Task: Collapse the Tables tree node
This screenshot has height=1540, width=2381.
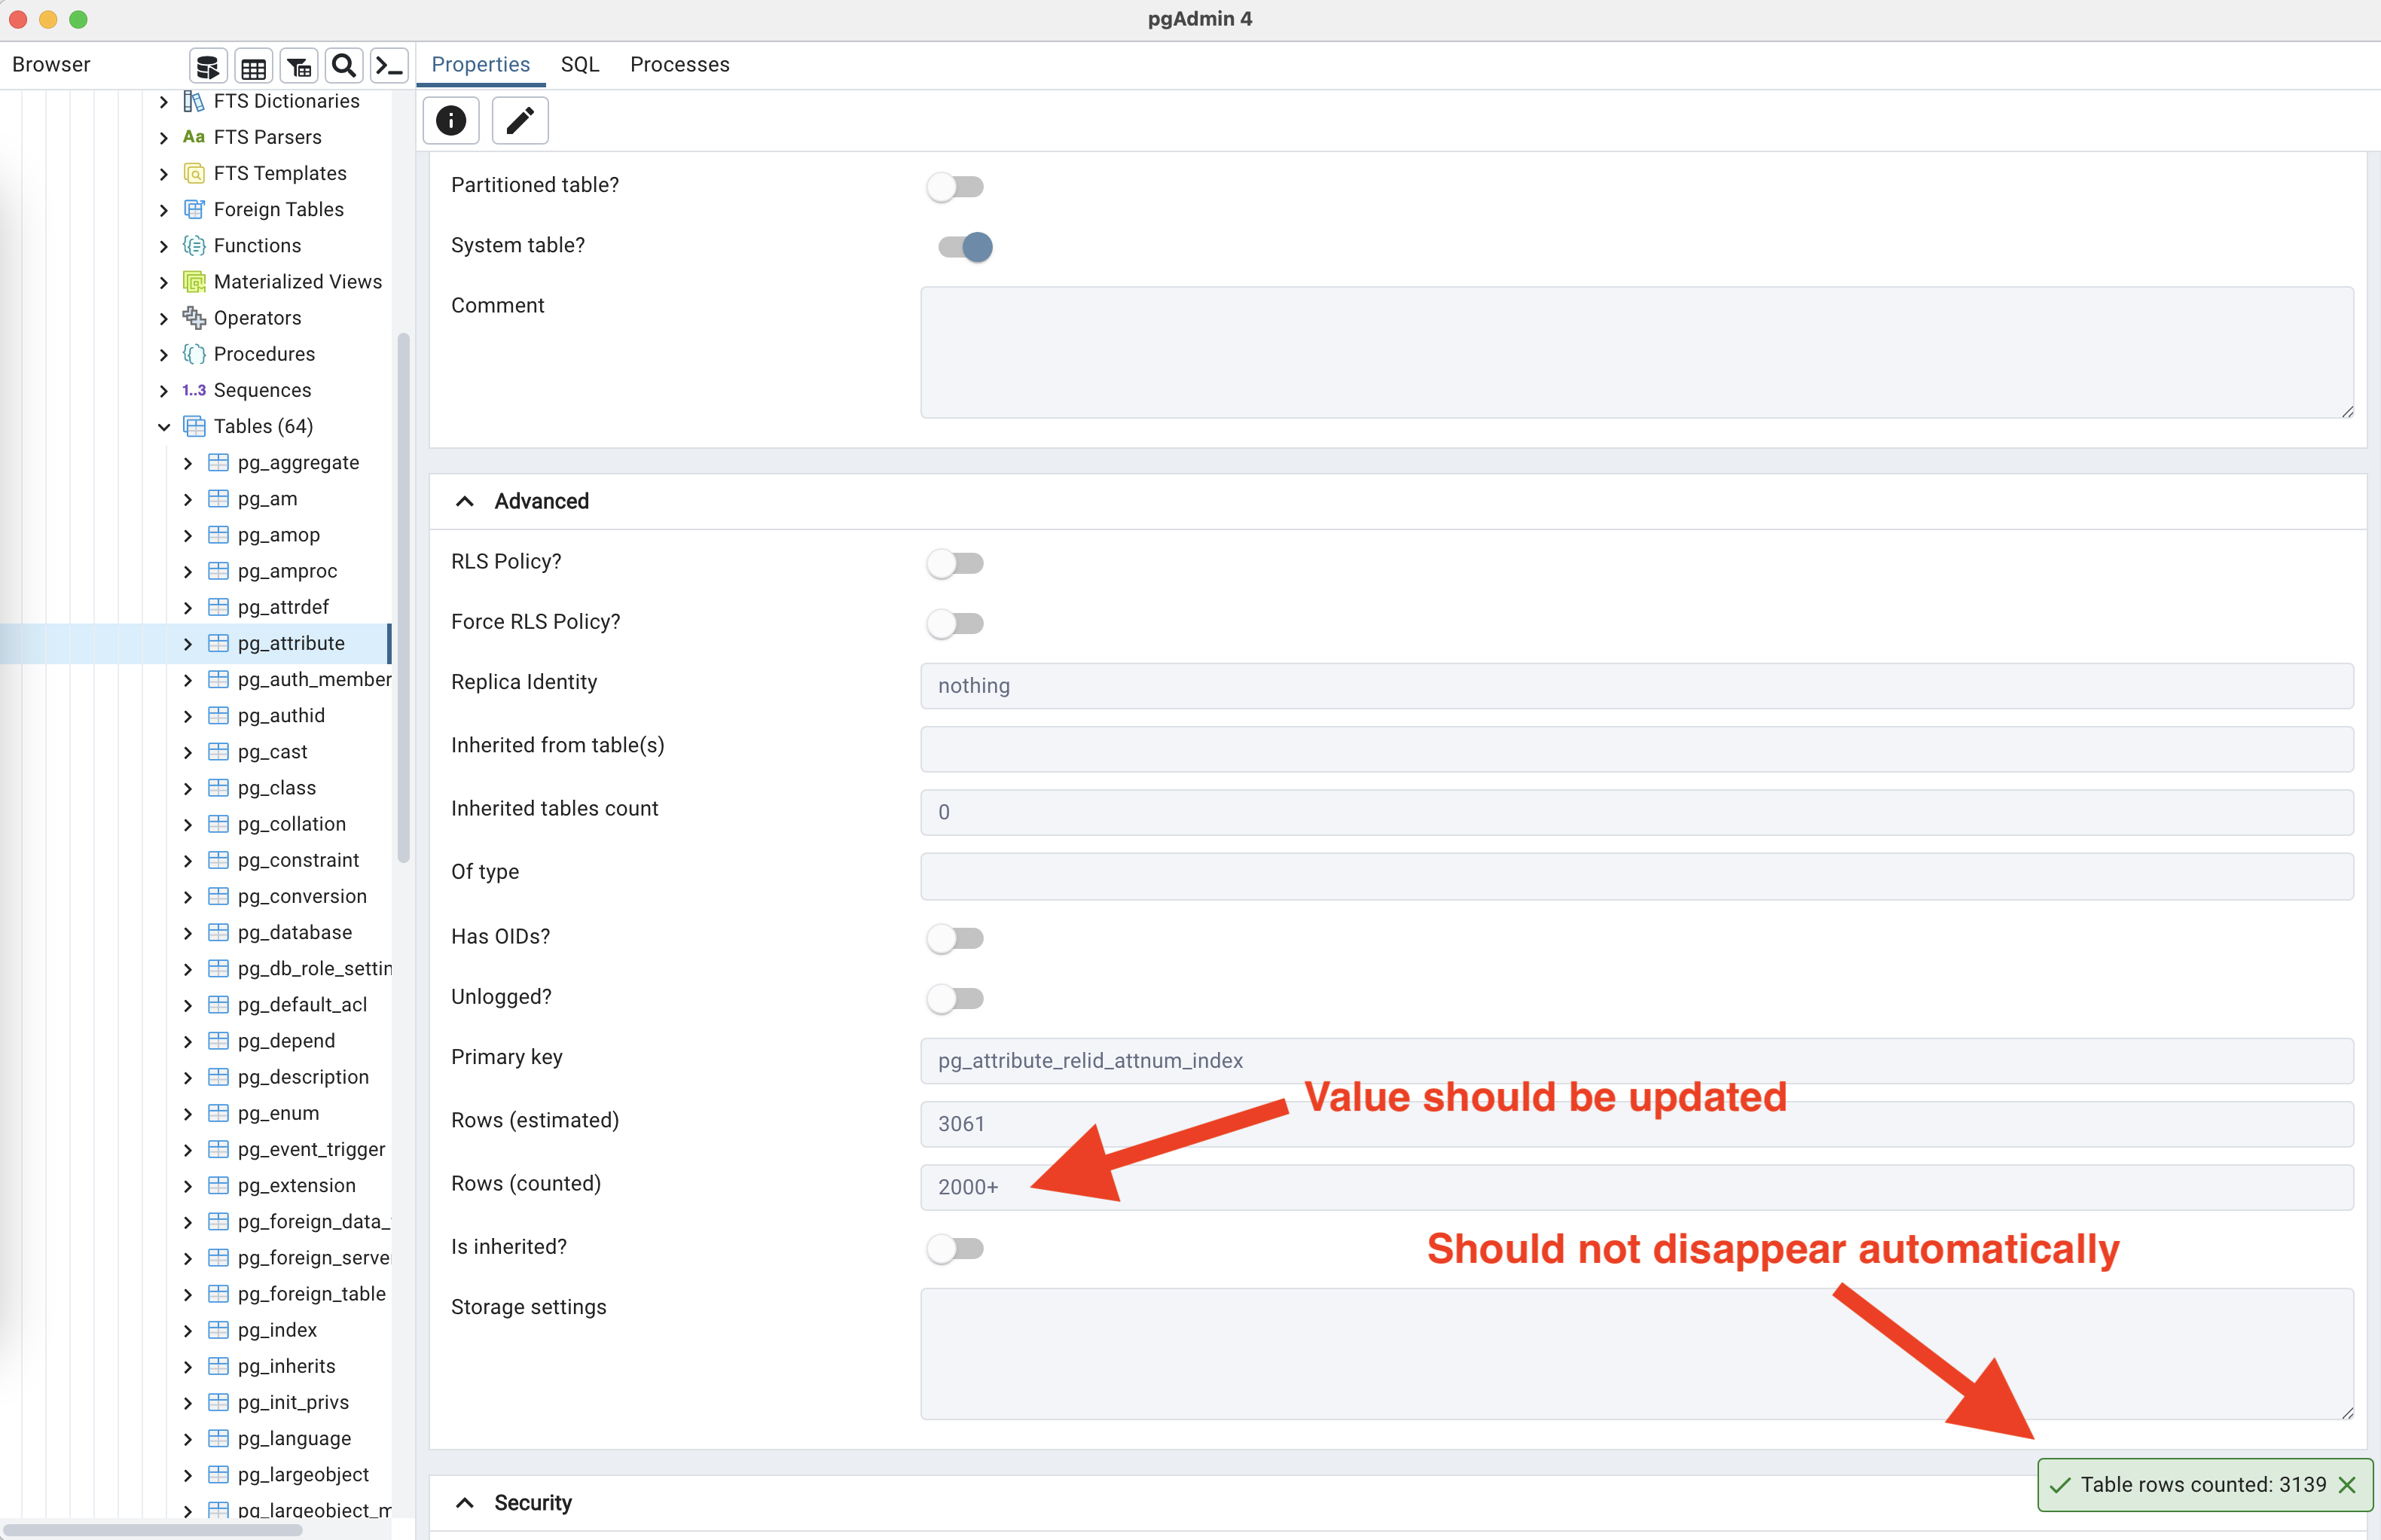Action: (164, 426)
